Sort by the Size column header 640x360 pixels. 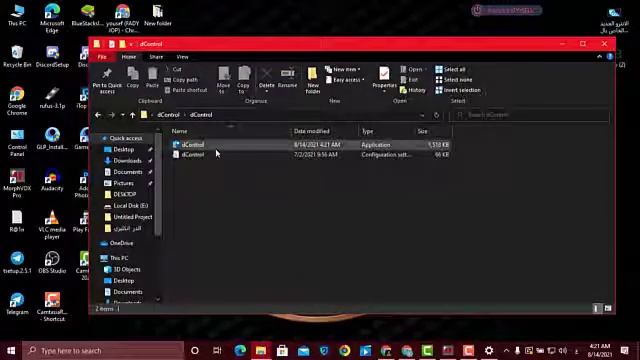tap(422, 131)
